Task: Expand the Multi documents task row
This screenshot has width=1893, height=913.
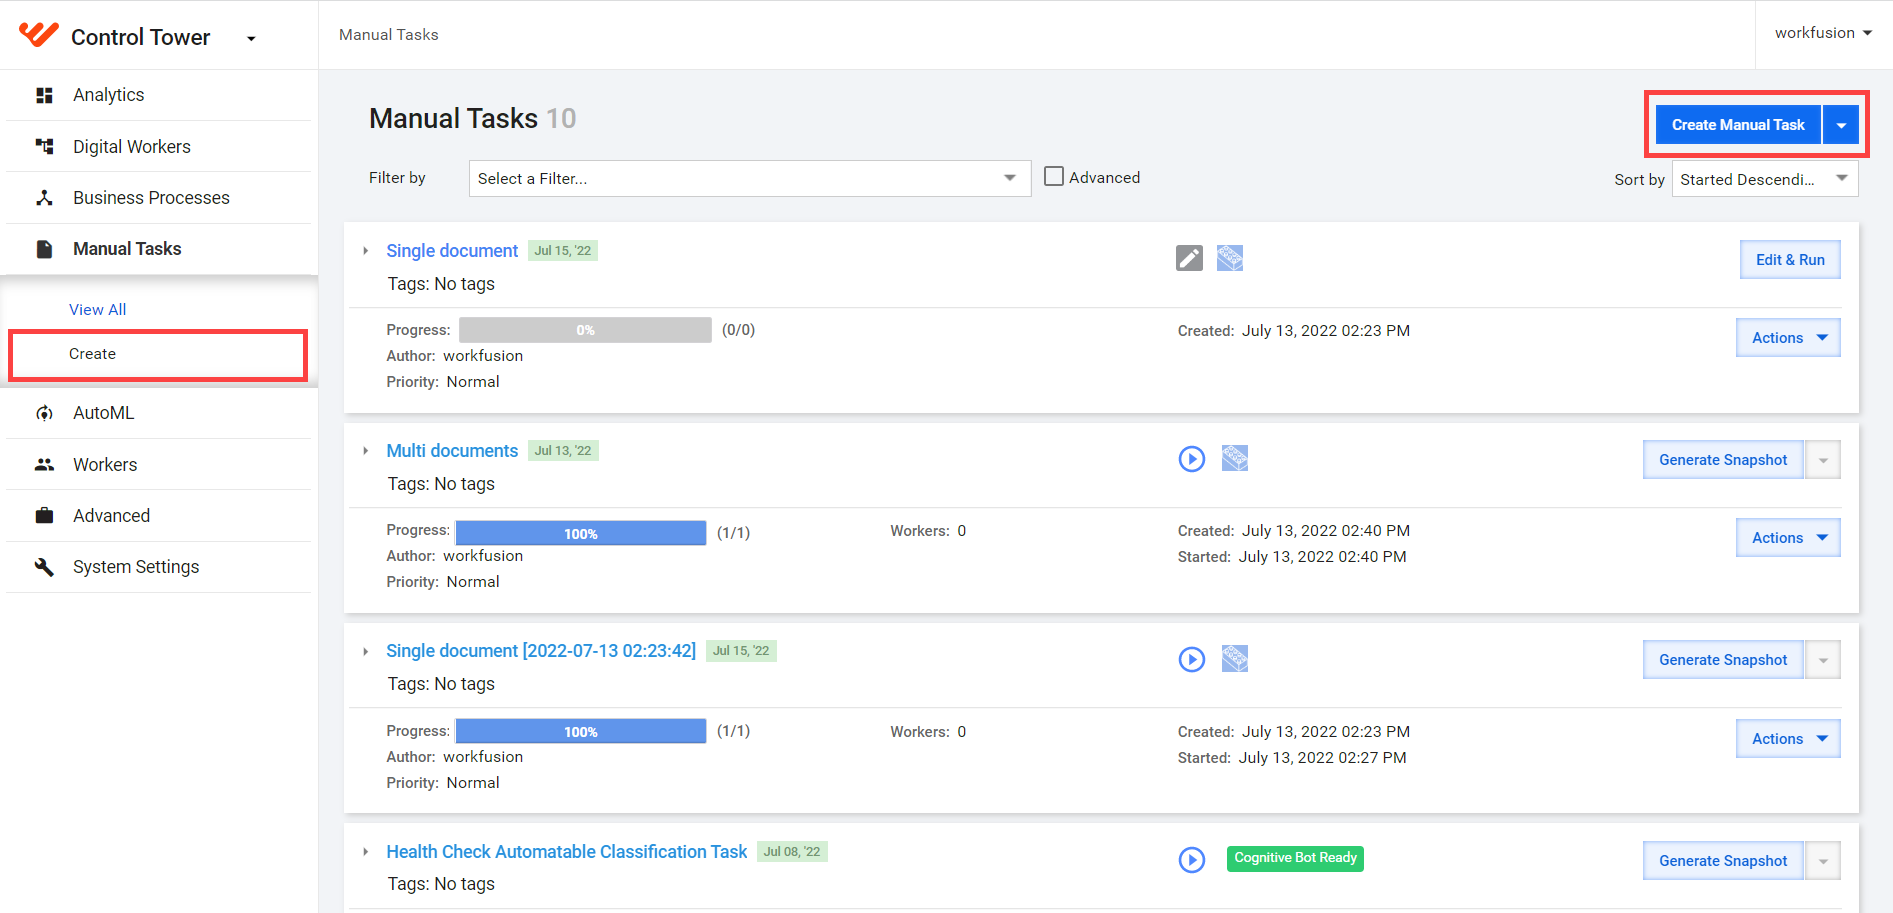Action: pyautogui.click(x=366, y=451)
